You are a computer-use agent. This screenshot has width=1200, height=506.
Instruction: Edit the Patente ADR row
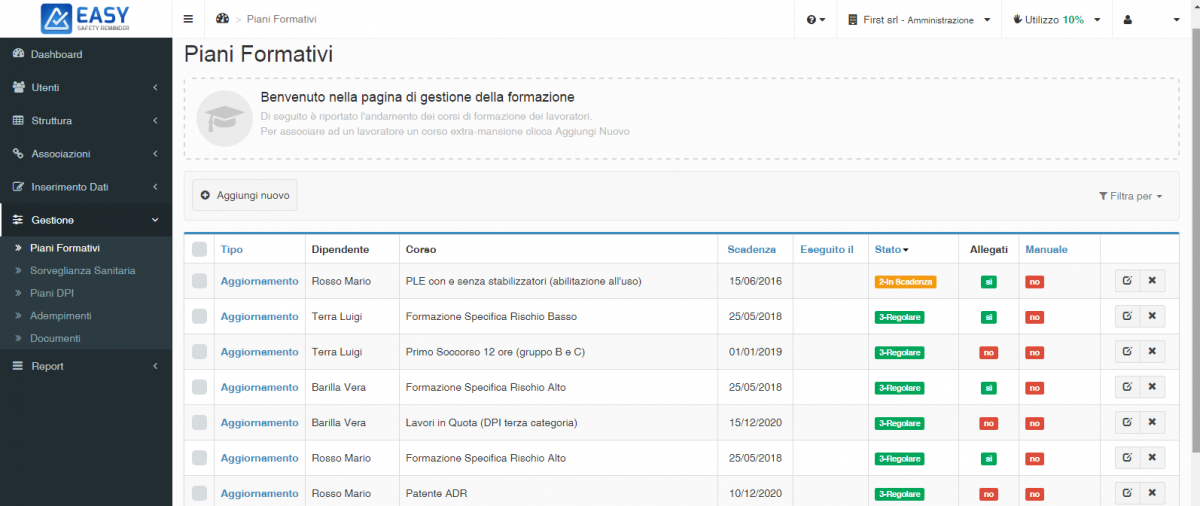pos(1127,493)
